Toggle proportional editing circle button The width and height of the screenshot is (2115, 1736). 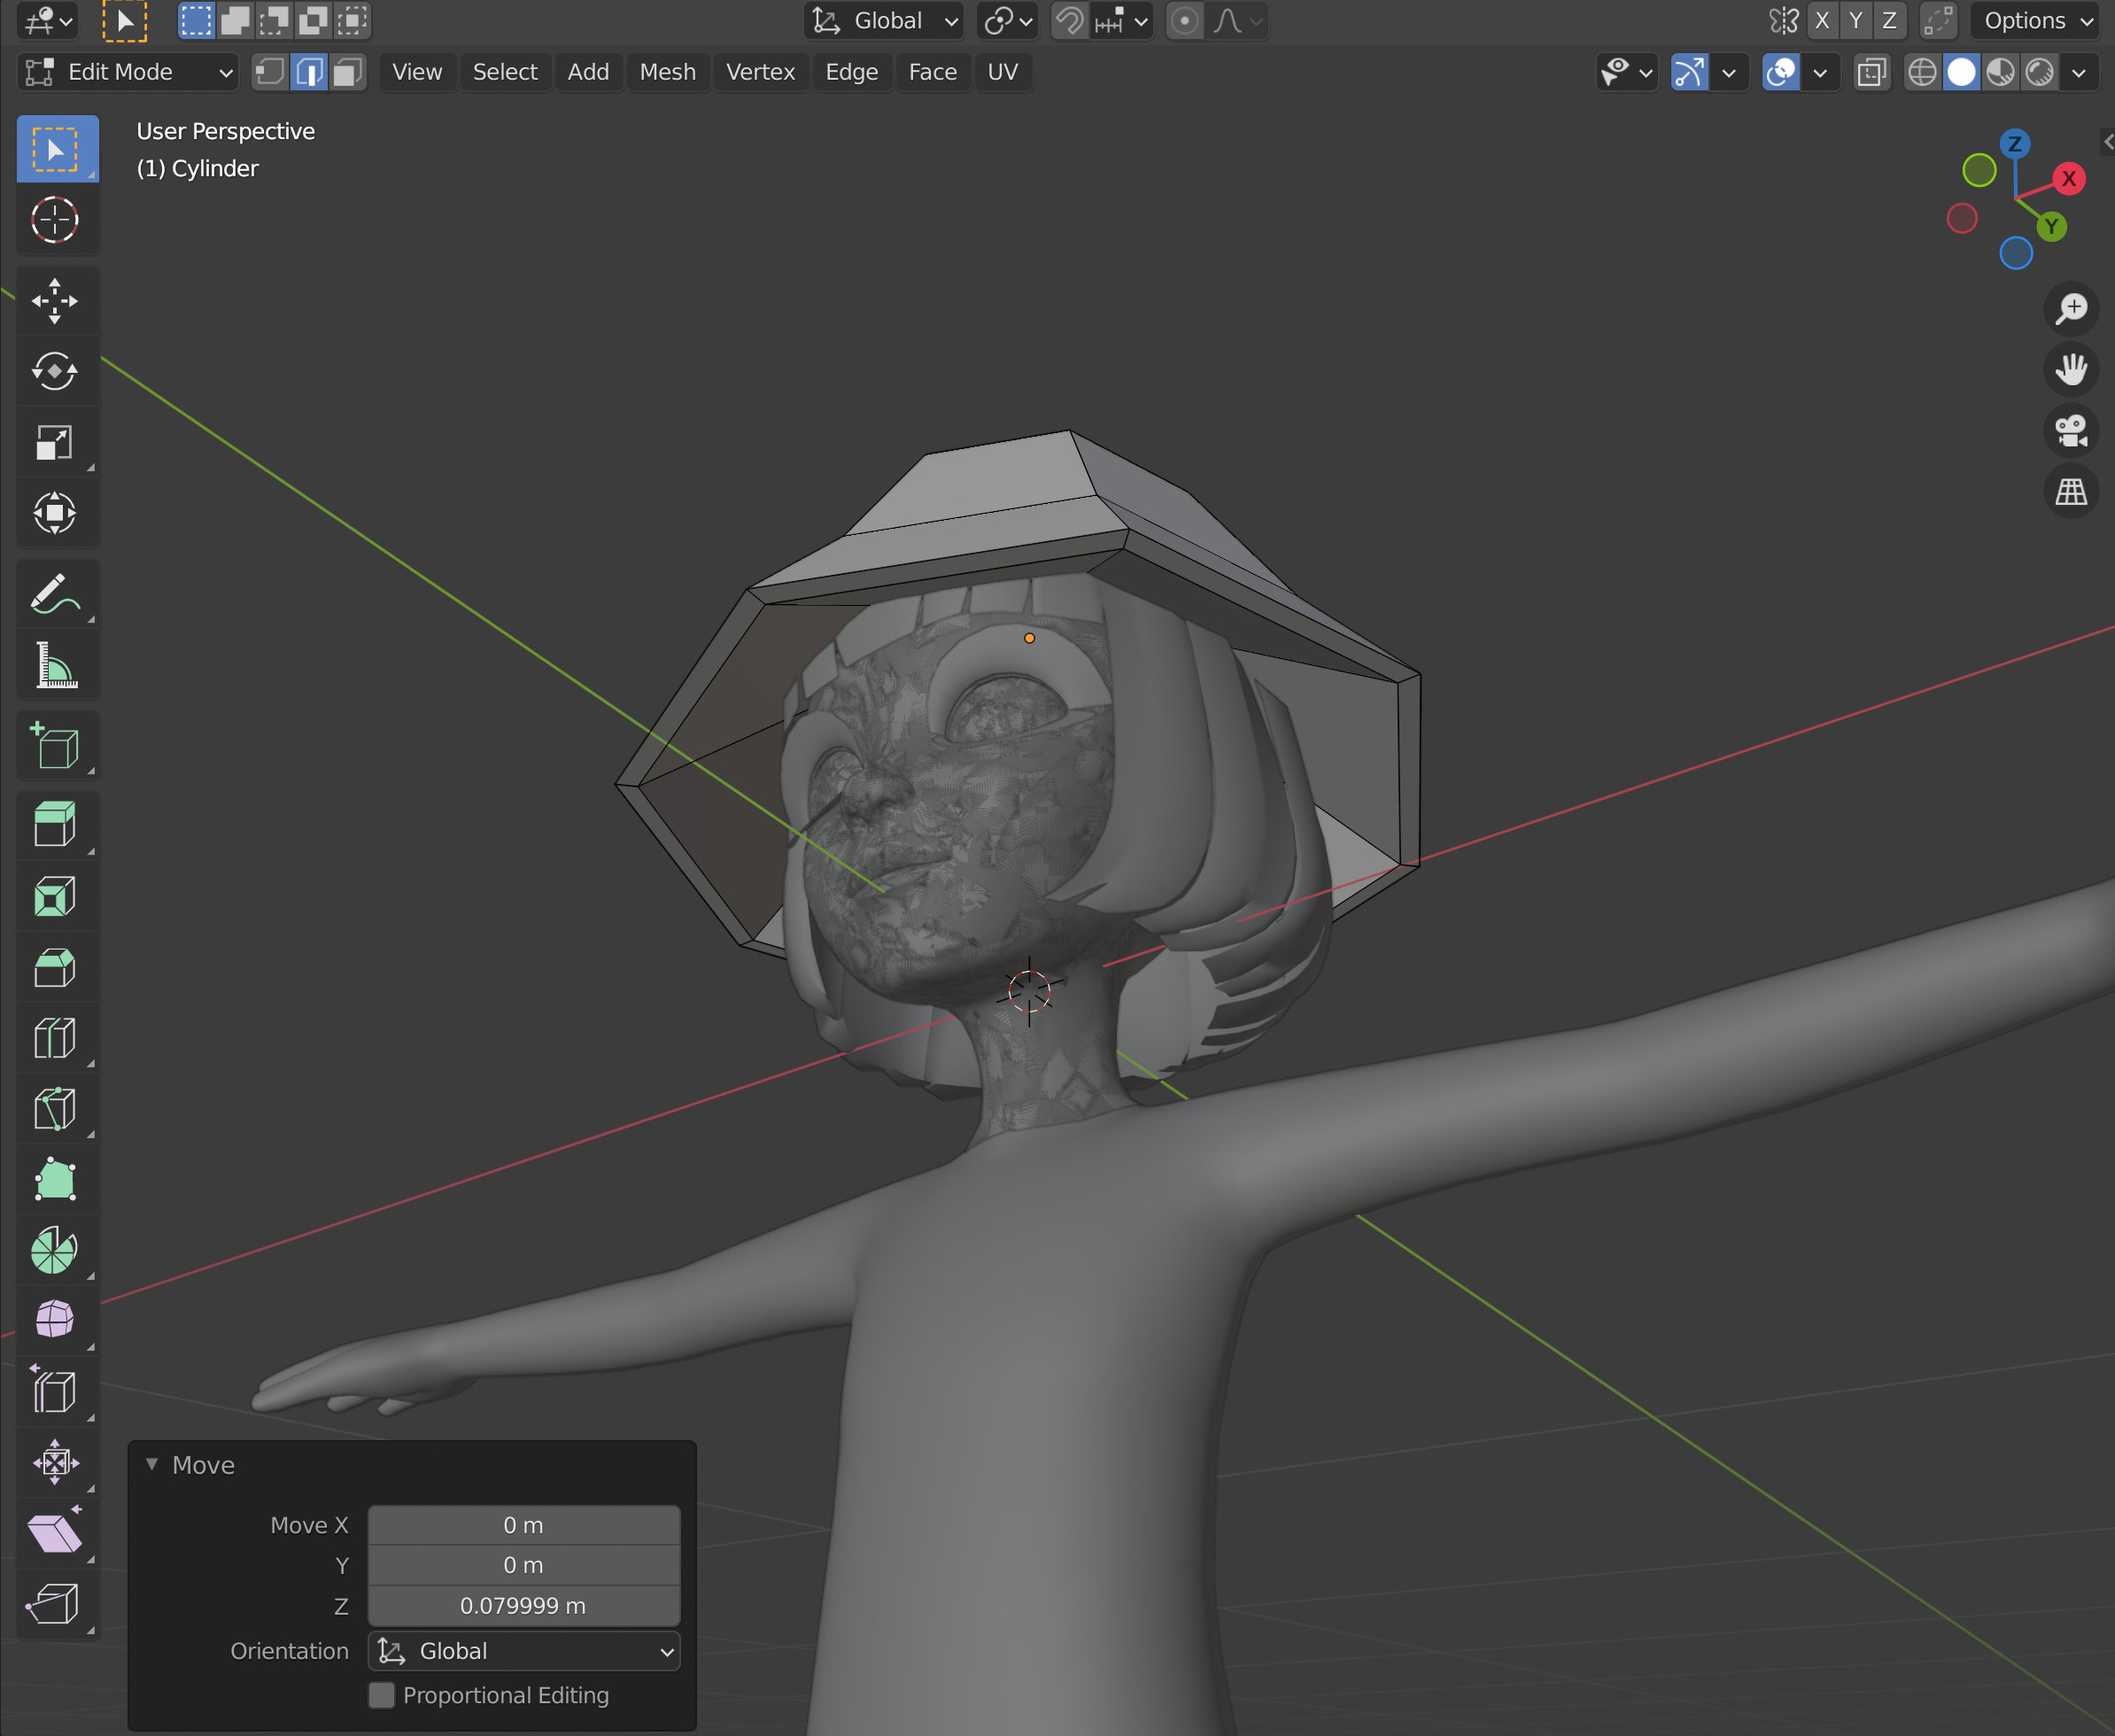[x=1185, y=20]
